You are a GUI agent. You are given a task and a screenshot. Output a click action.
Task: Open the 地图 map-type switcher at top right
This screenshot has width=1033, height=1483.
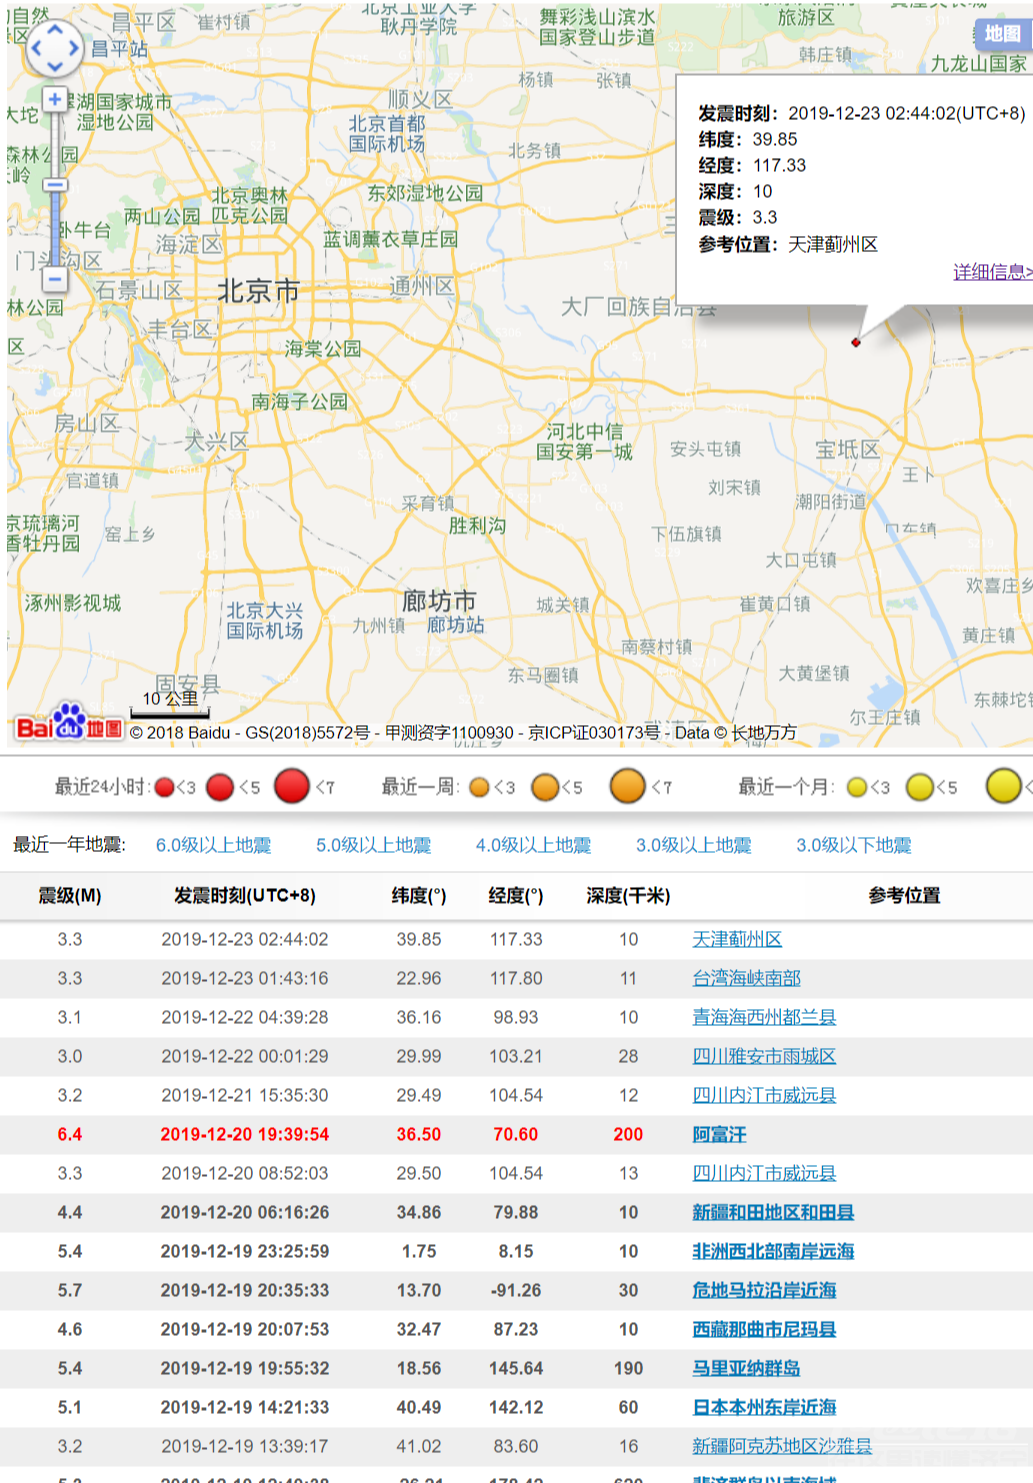(1002, 33)
